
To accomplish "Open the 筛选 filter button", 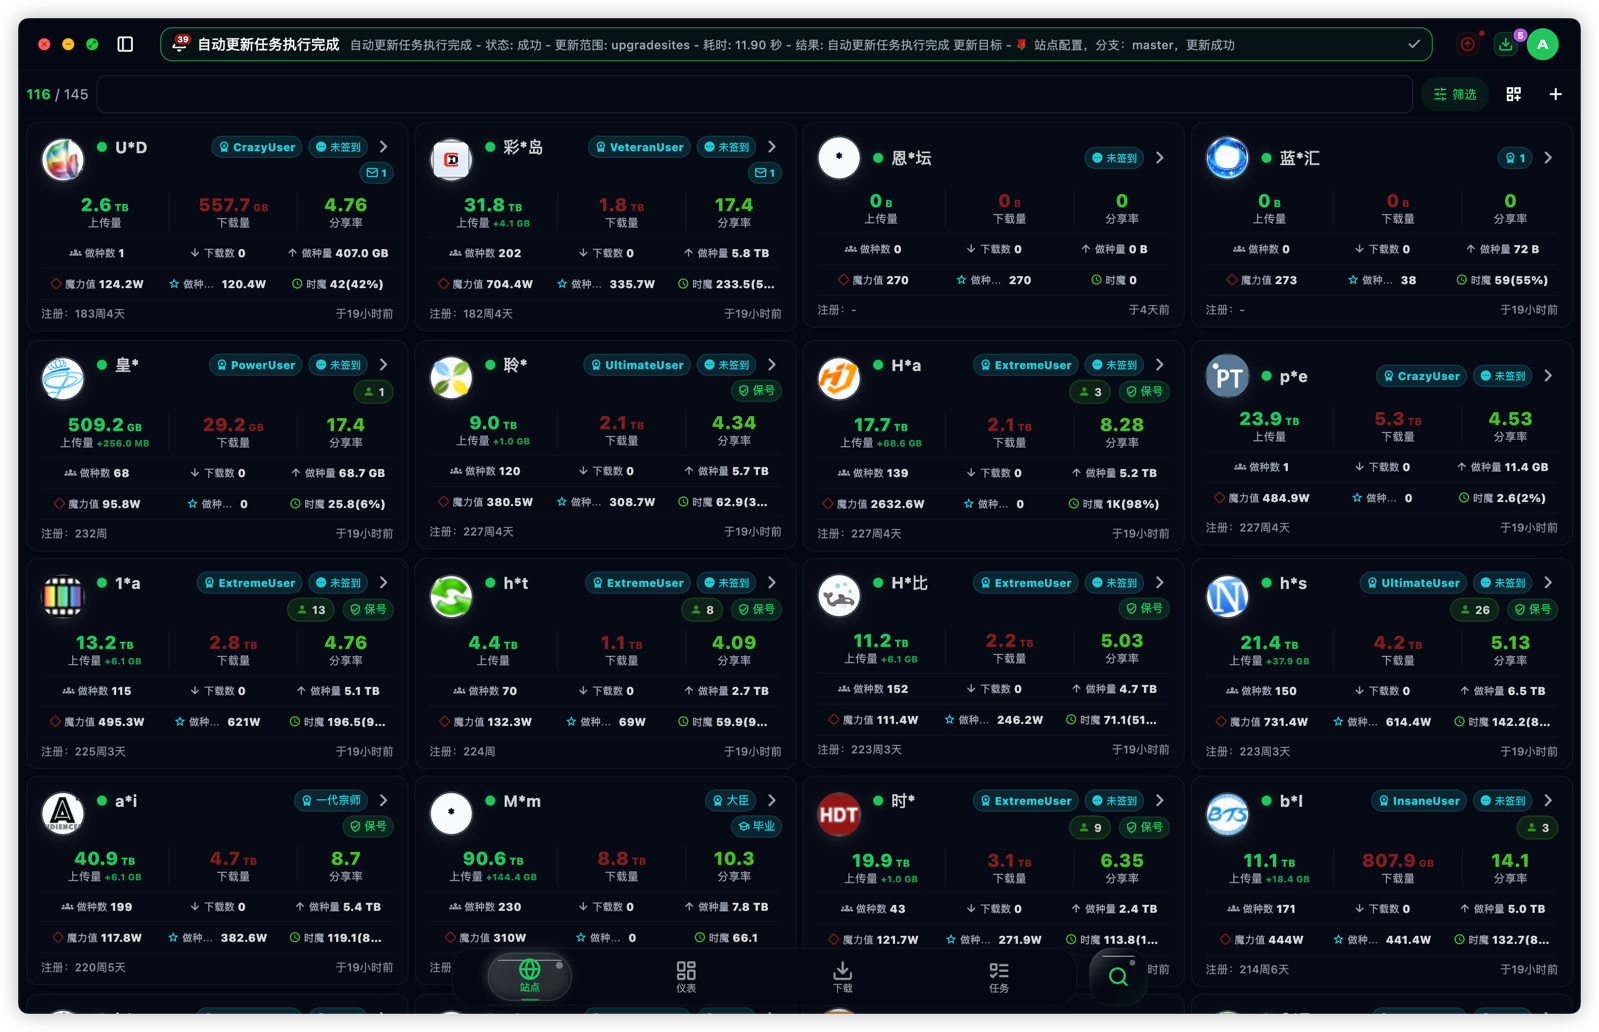I will [1455, 94].
